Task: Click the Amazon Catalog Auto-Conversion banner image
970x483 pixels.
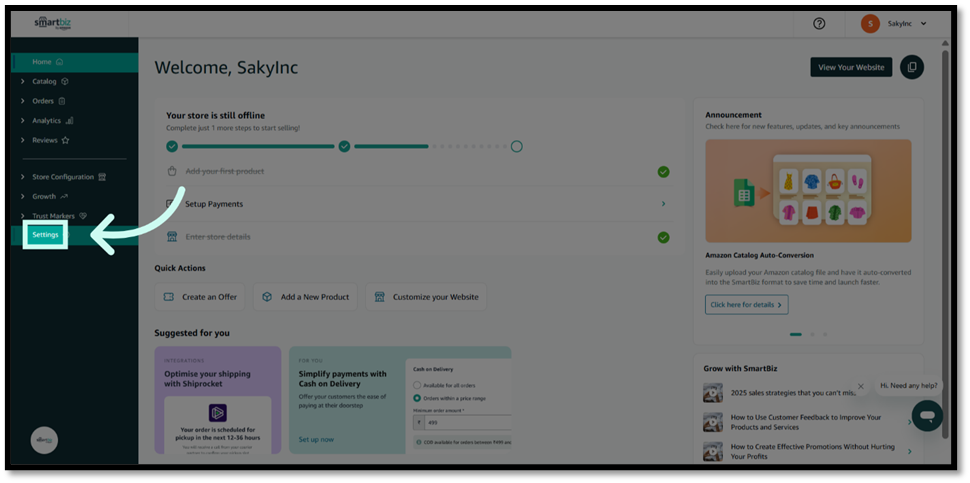Action: (808, 190)
